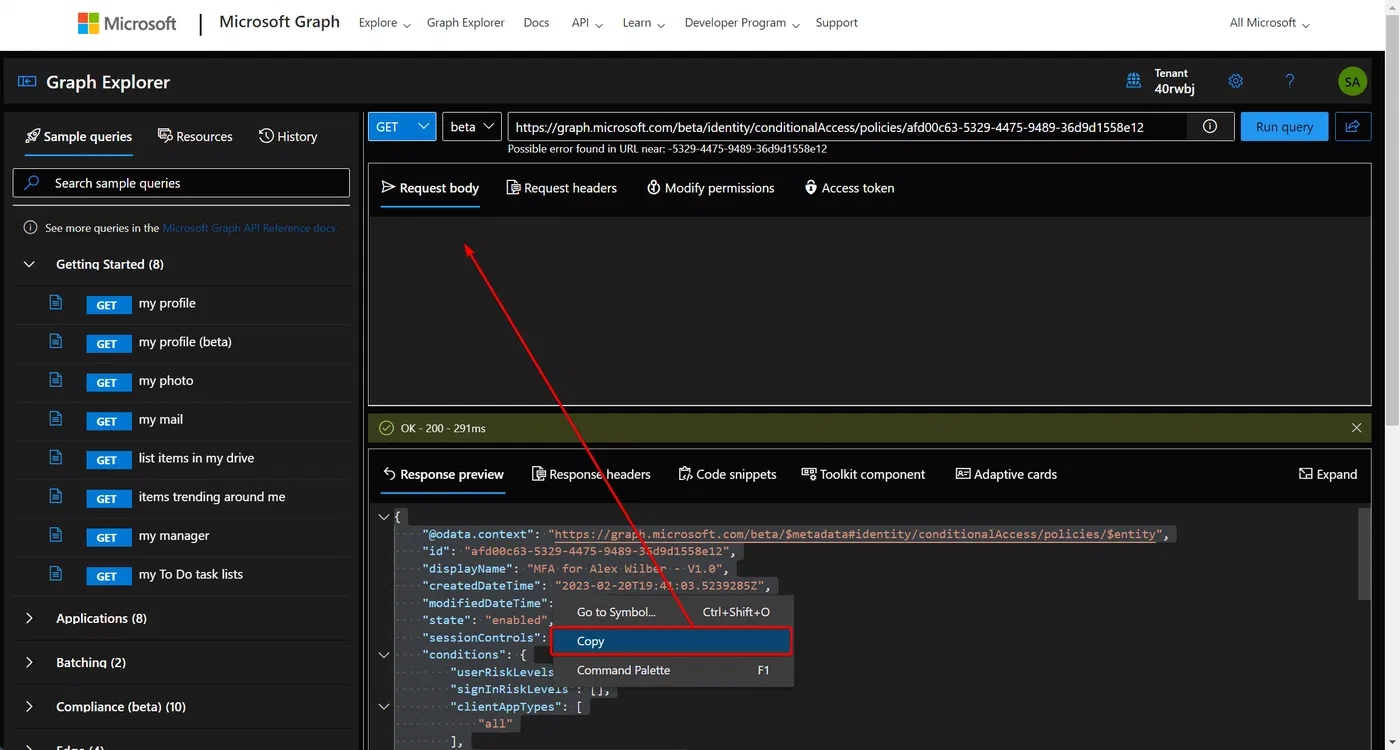The width and height of the screenshot is (1400, 750).
Task: Click the Expand response button
Action: point(1328,474)
